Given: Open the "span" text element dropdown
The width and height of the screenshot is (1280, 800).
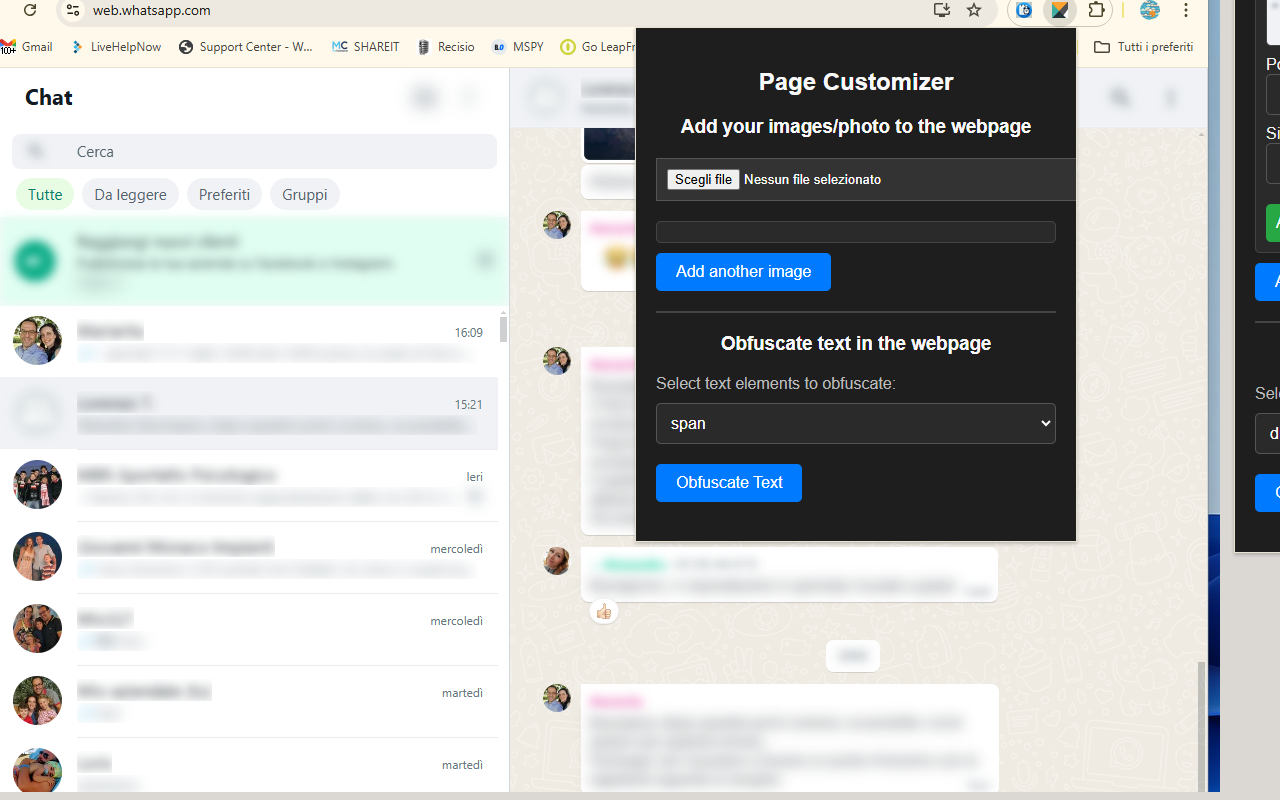Looking at the screenshot, I should pos(855,423).
